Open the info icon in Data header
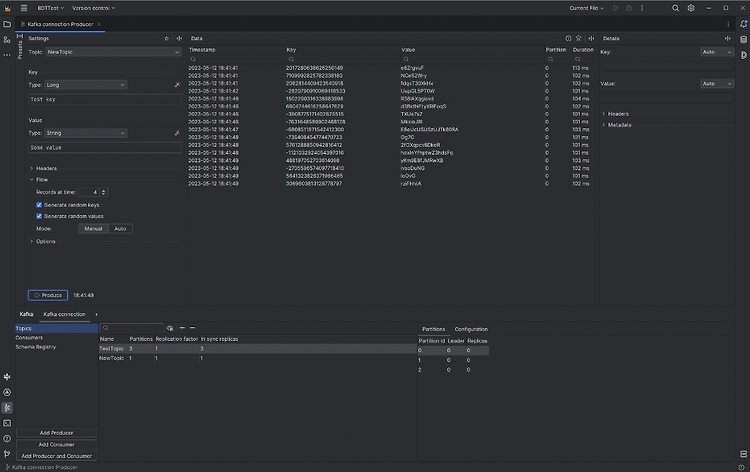This screenshot has height=472, width=750. coord(568,38)
